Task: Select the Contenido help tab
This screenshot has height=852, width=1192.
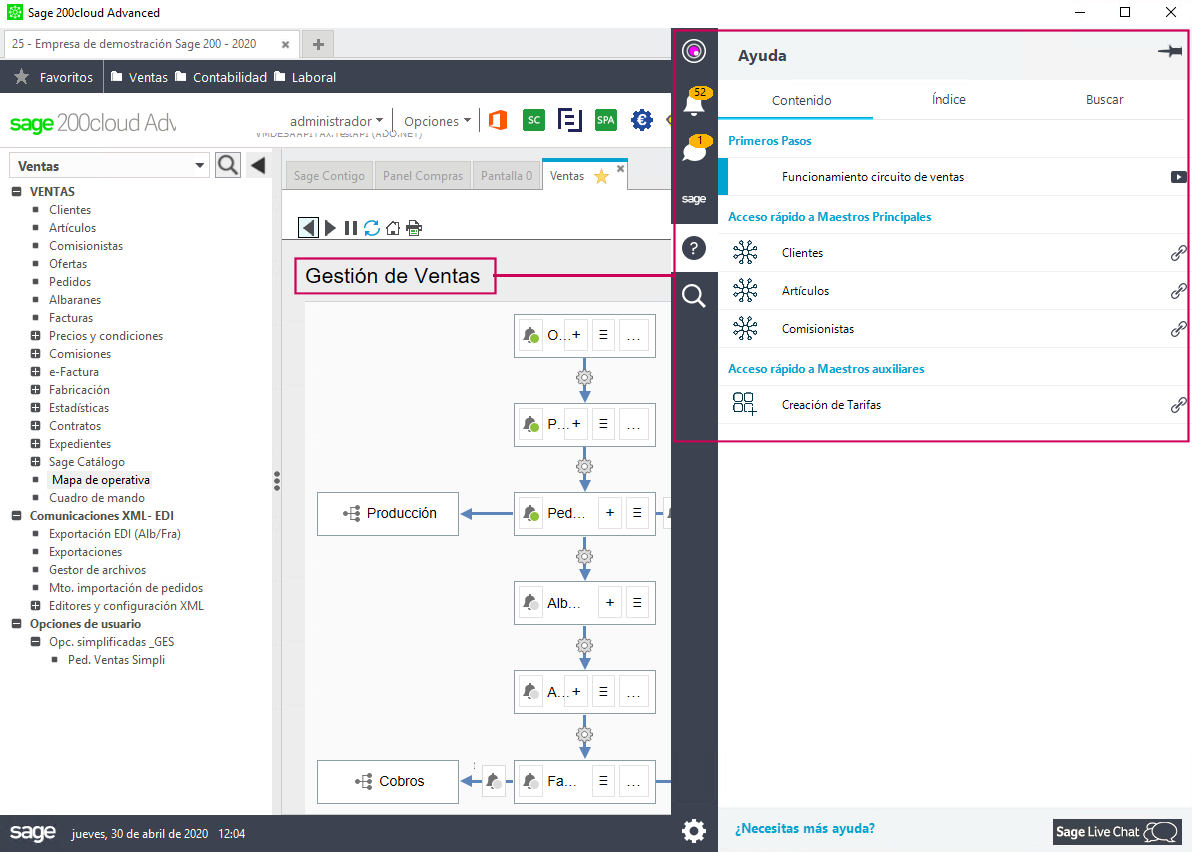Action: [801, 100]
